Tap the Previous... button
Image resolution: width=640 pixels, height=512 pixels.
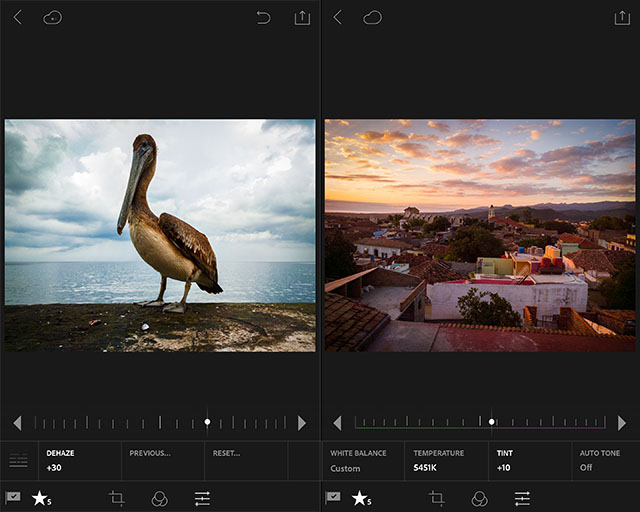(x=150, y=453)
